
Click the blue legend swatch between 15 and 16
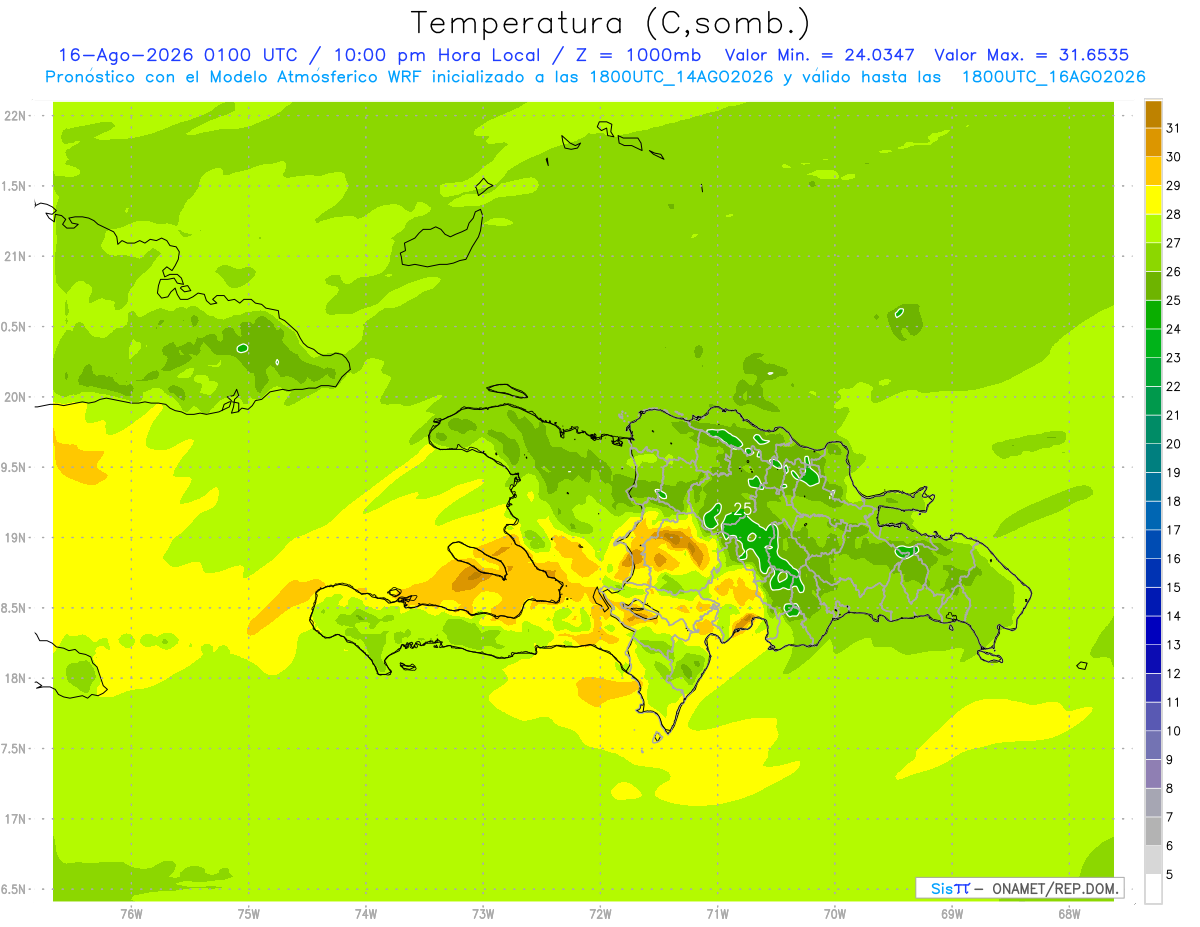tap(1153, 573)
